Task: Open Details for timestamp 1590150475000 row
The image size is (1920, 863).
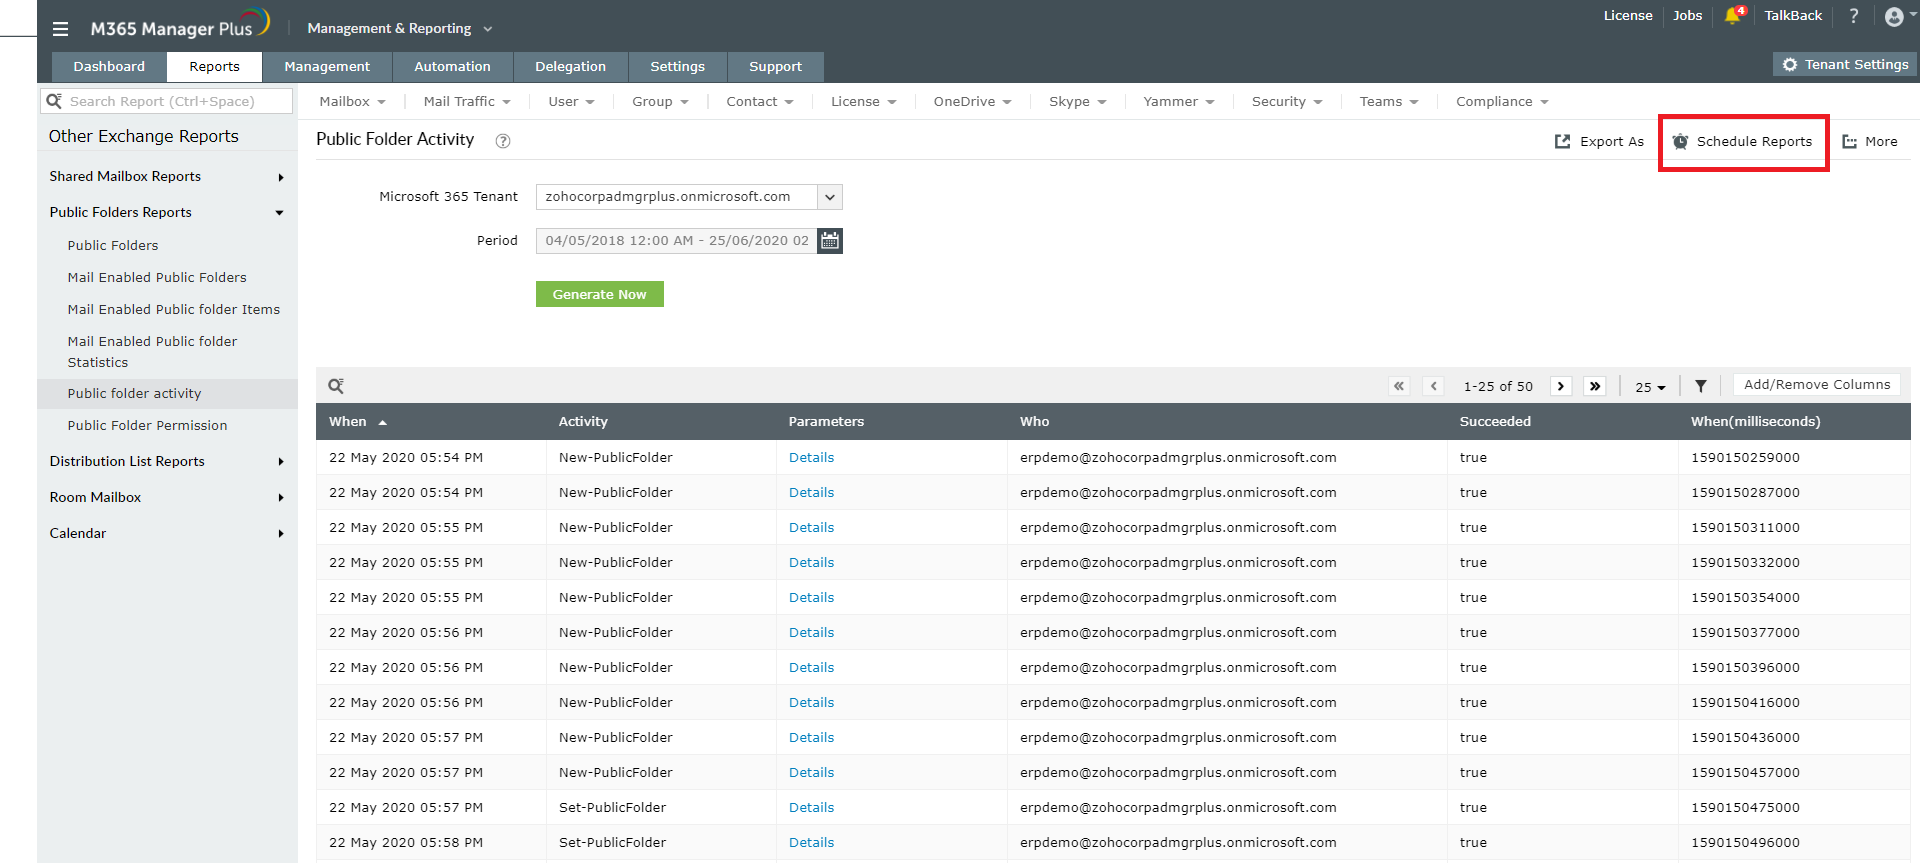Action: click(x=811, y=808)
